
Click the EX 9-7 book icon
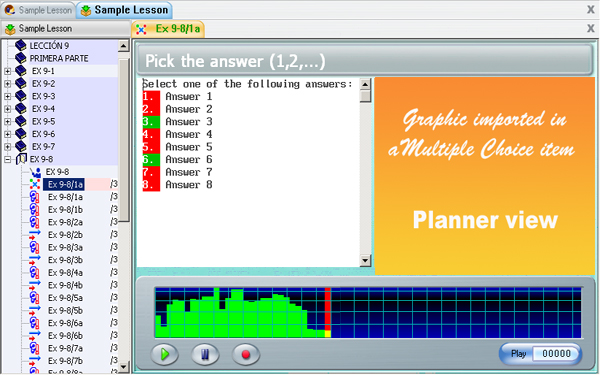click(20, 147)
